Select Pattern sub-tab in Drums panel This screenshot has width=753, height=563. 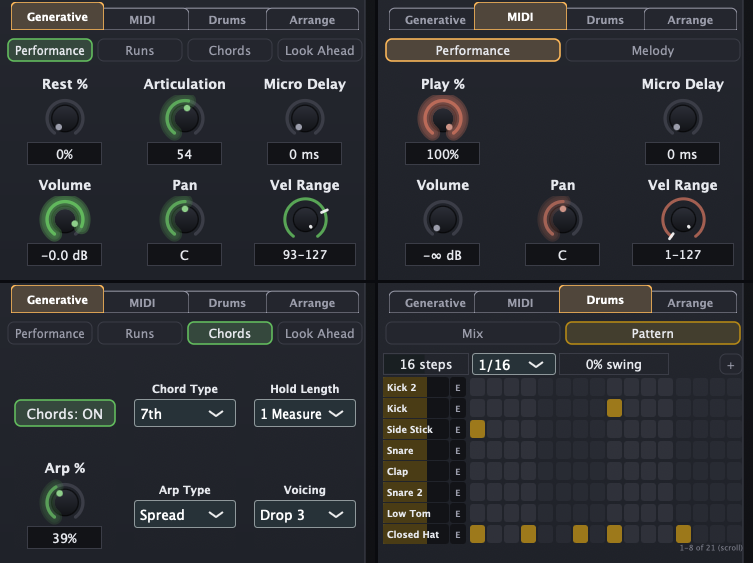653,333
